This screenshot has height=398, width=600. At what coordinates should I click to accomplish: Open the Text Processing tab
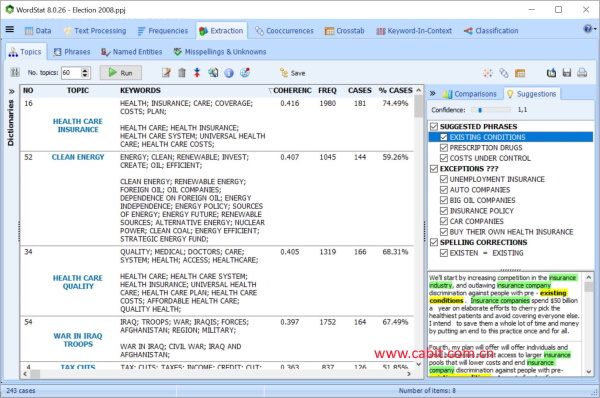[x=95, y=31]
